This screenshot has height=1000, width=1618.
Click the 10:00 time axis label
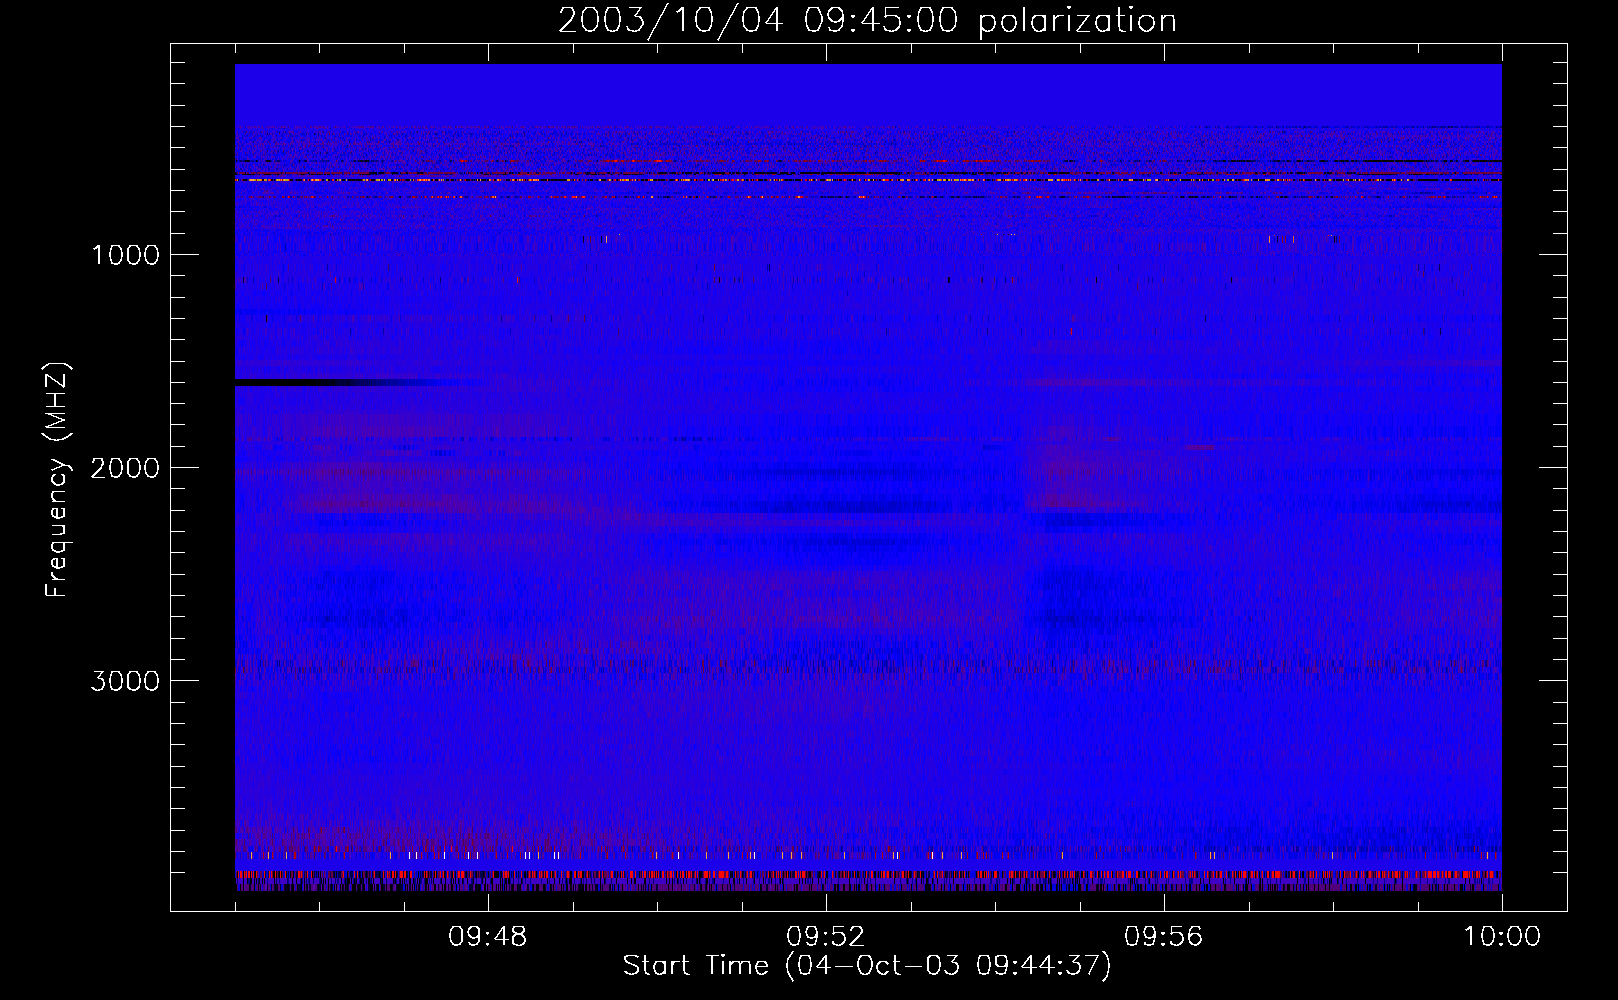(1501, 937)
